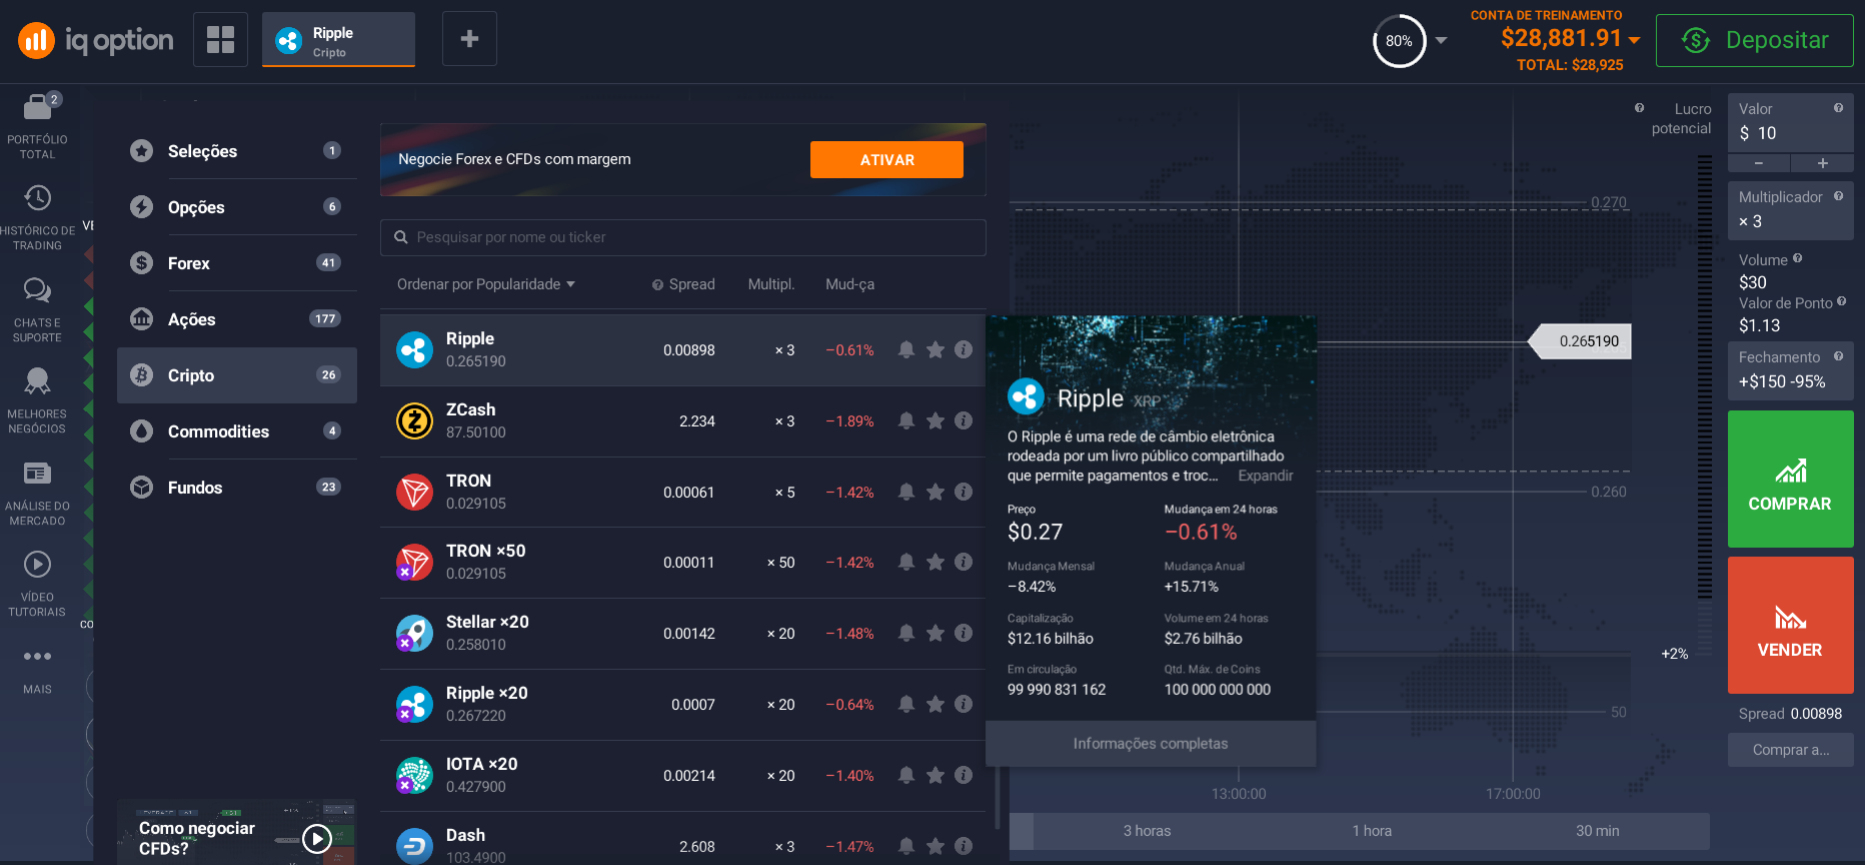The width and height of the screenshot is (1865, 865).
Task: Set alert bell for IOTA ×20
Action: (906, 775)
